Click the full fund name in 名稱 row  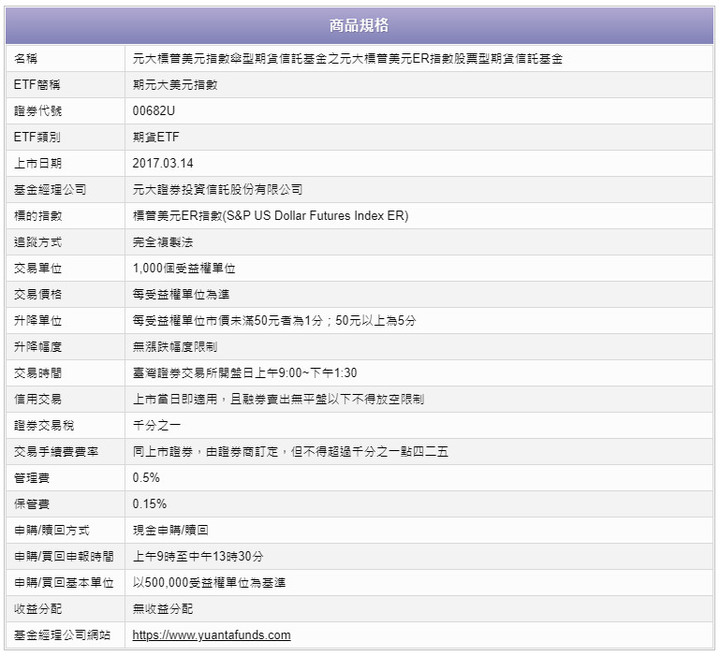point(348,58)
